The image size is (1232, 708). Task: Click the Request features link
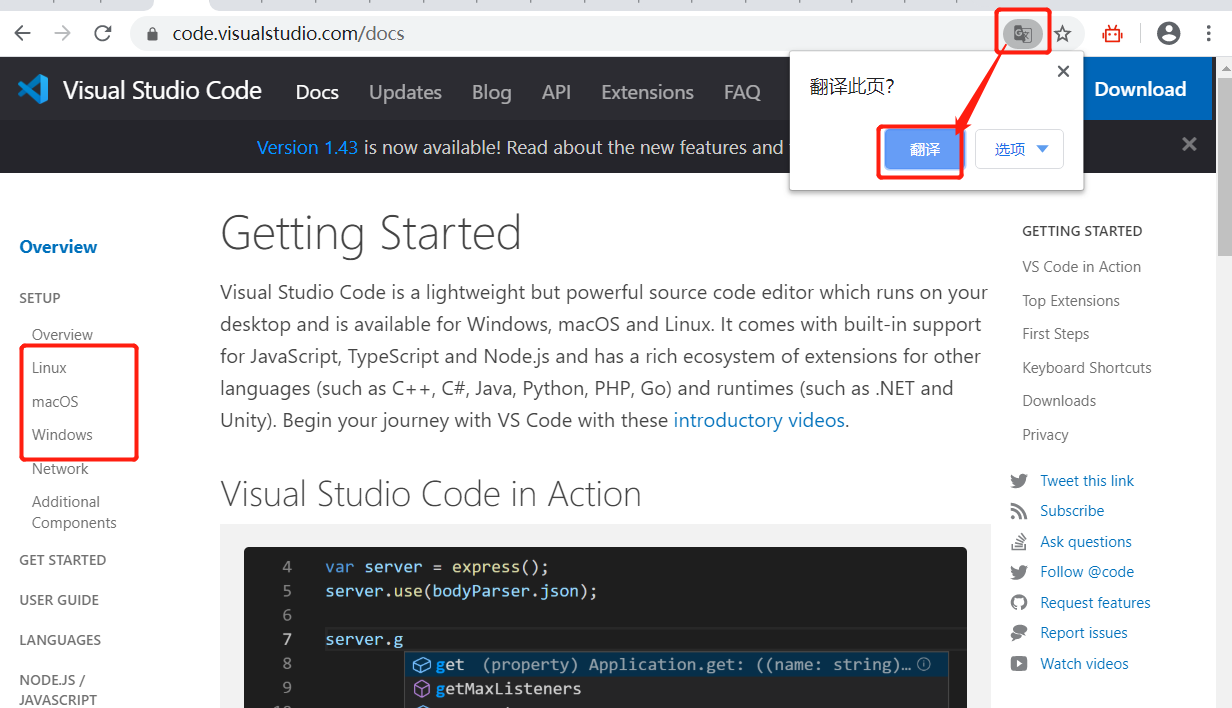coord(1095,603)
